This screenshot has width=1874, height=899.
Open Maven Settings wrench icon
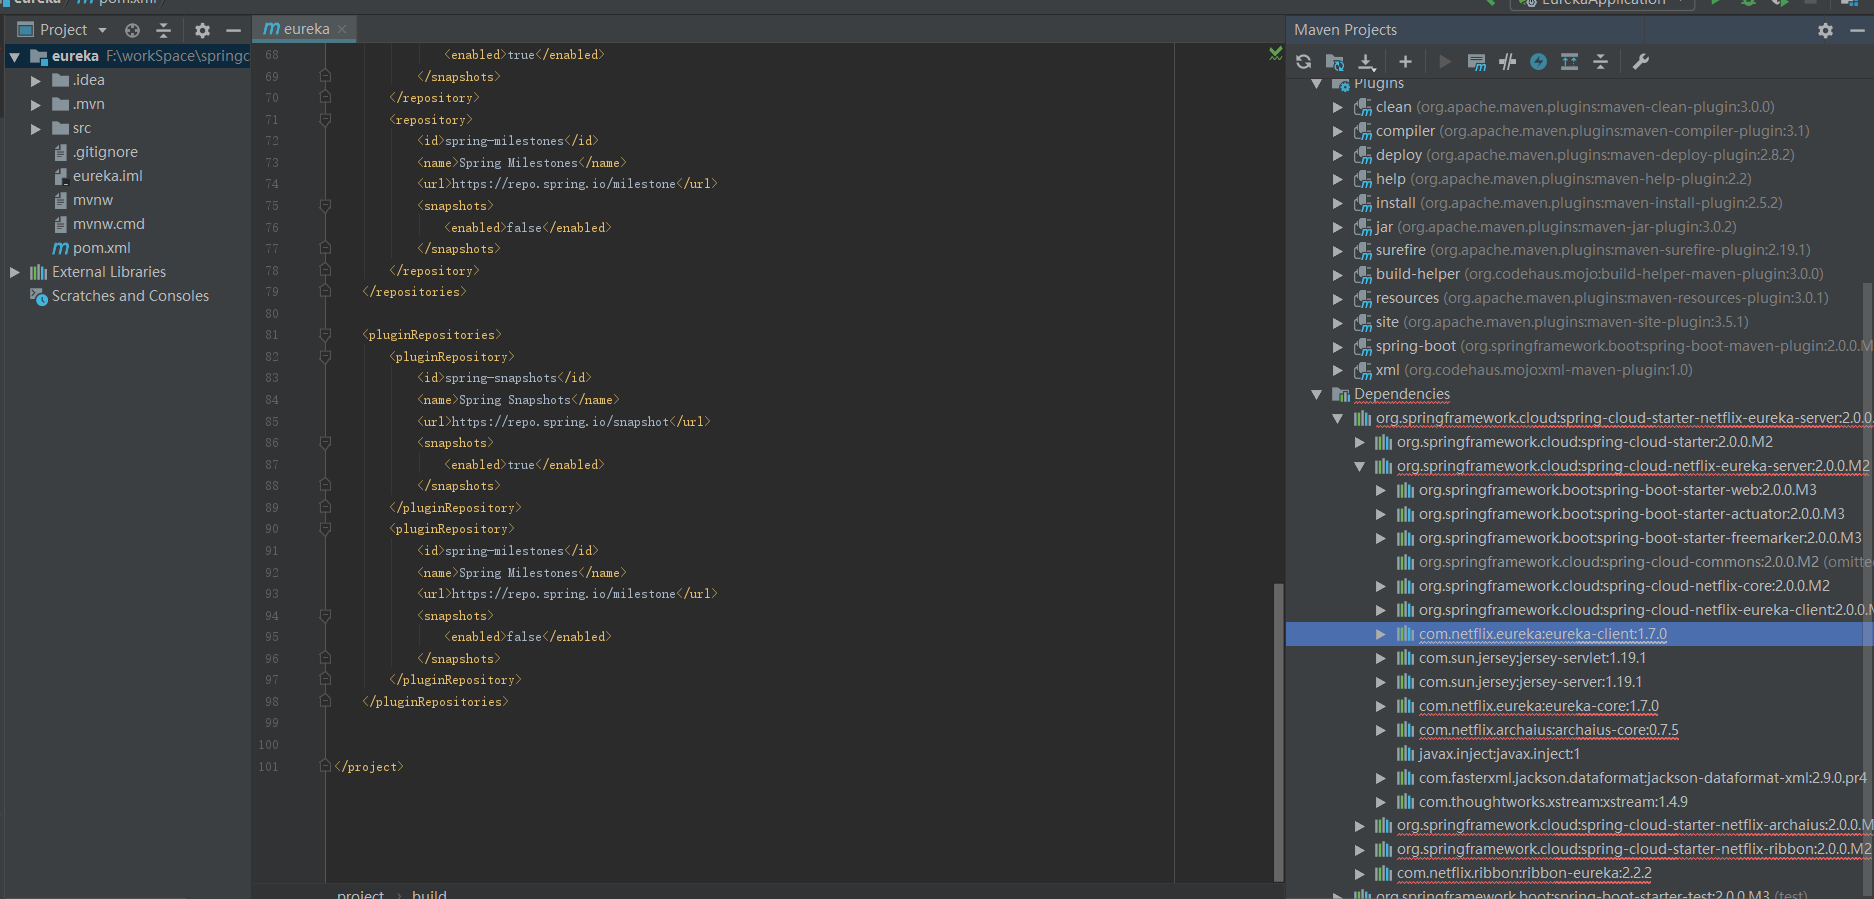[x=1640, y=62]
